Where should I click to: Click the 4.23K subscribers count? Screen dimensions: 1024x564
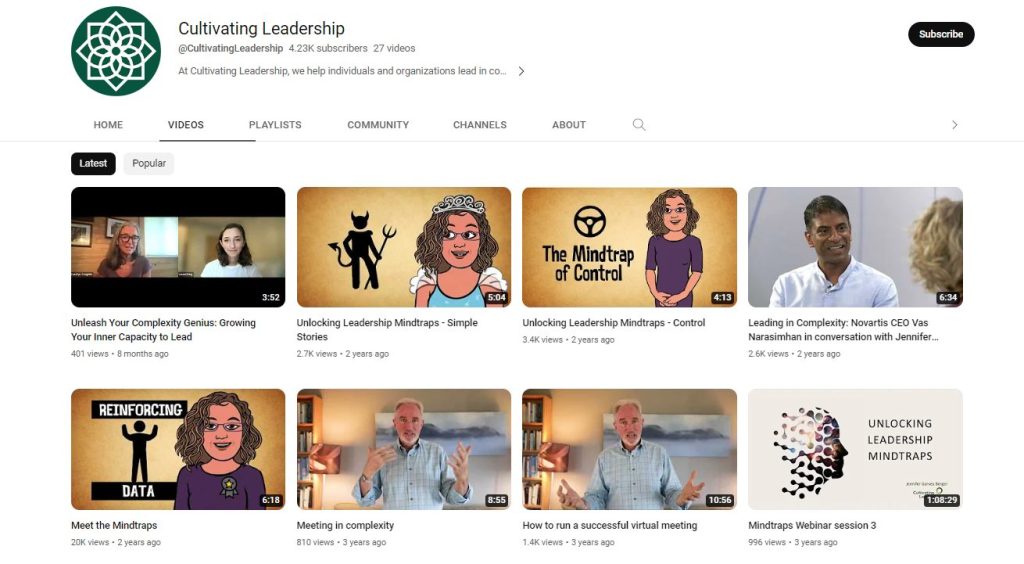click(x=328, y=48)
